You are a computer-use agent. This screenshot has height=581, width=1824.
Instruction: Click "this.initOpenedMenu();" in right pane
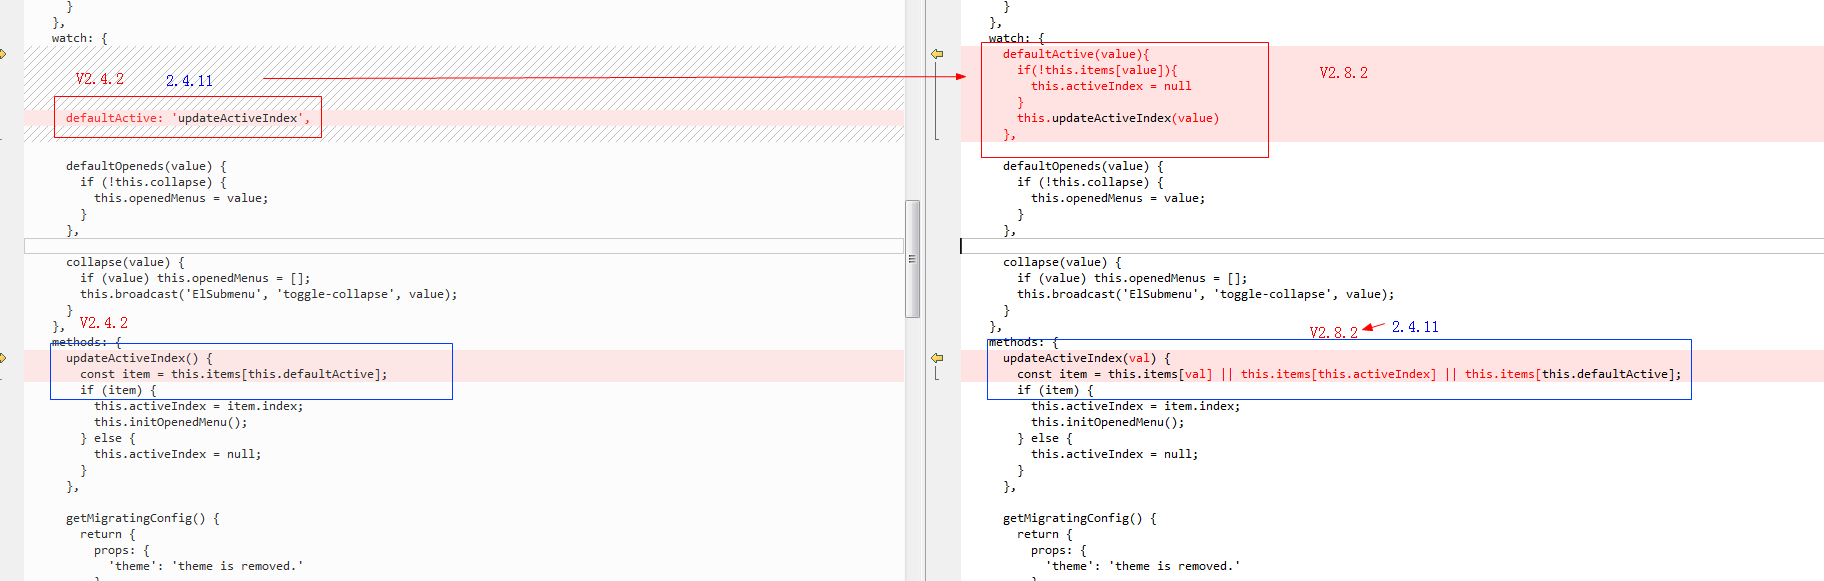point(1108,422)
